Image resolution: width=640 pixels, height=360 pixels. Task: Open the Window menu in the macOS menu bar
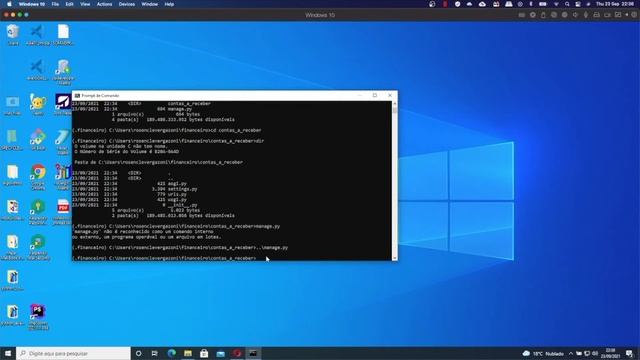pyautogui.click(x=149, y=4)
